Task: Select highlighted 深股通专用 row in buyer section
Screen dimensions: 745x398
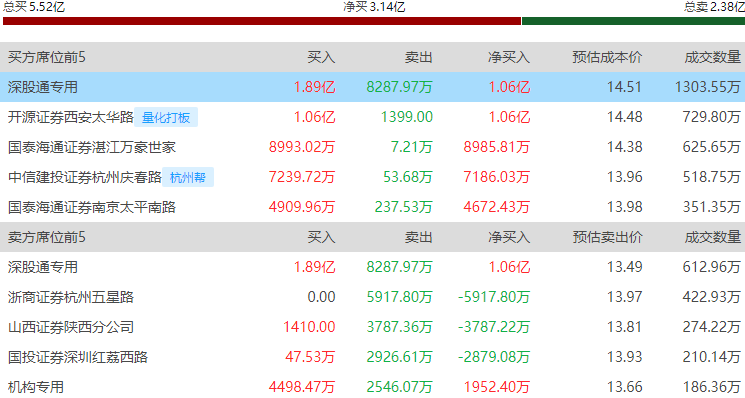Action: click(x=372, y=87)
